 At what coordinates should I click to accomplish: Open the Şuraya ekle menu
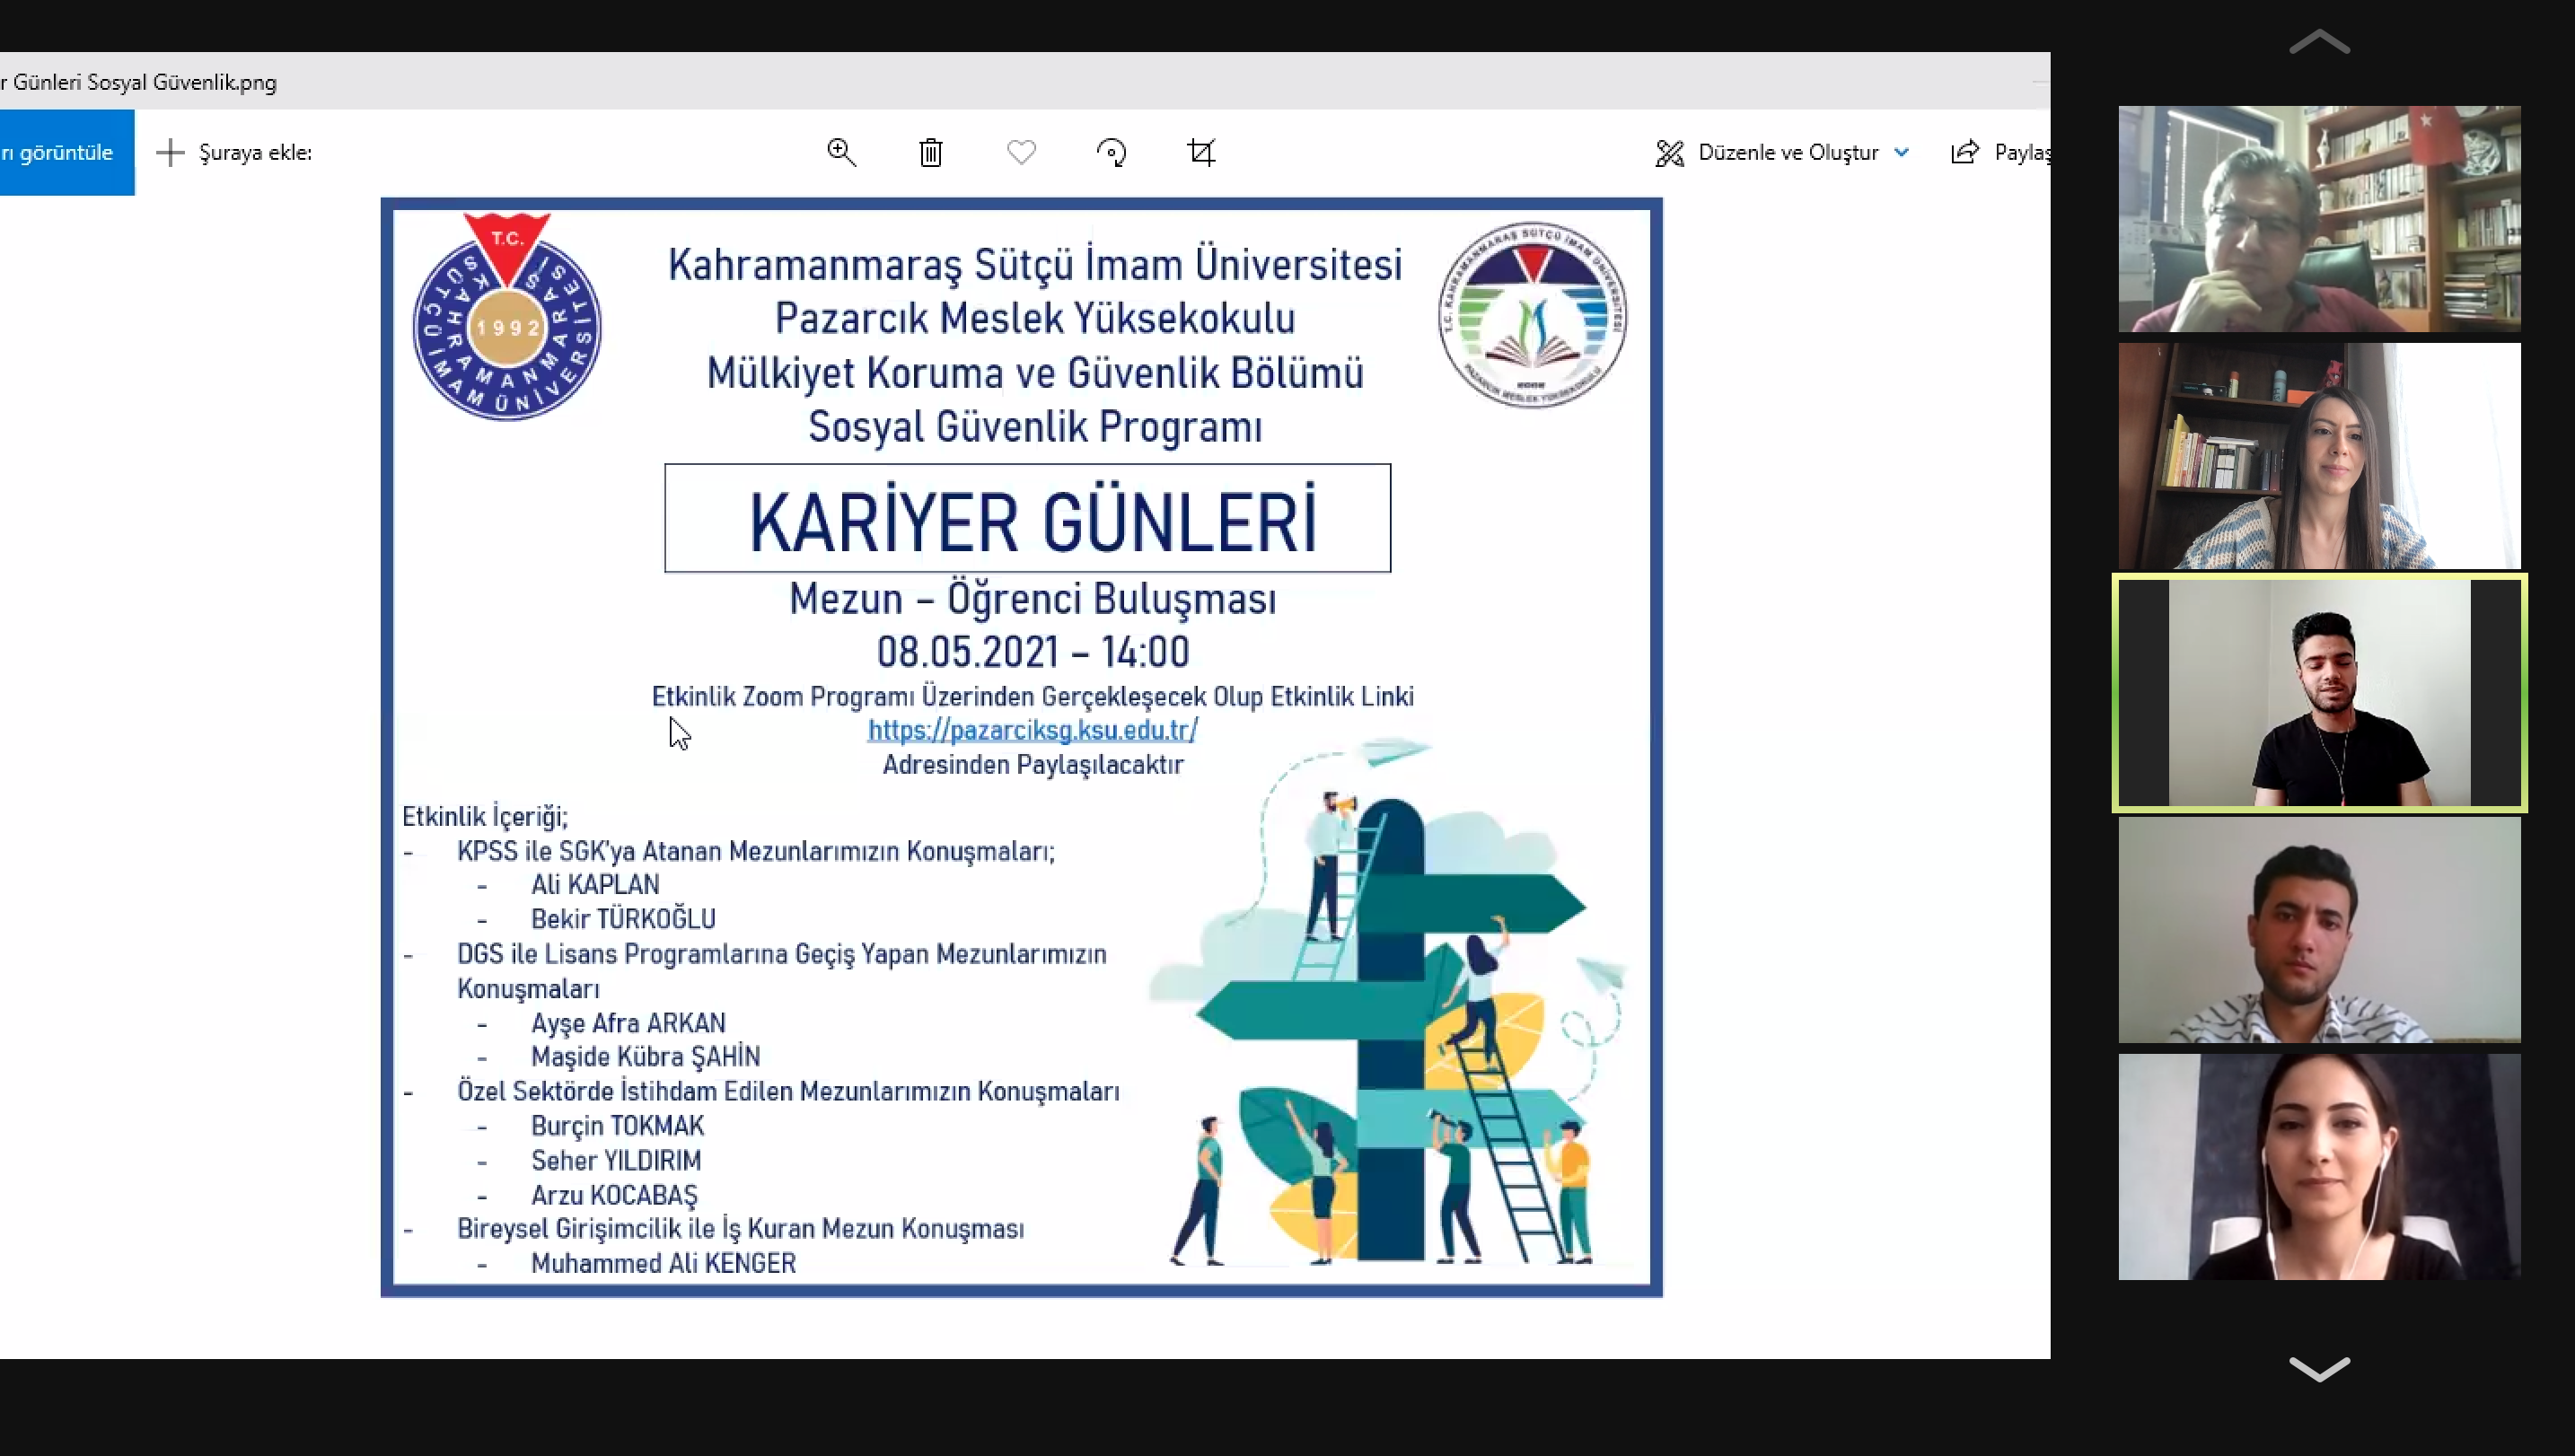[255, 152]
